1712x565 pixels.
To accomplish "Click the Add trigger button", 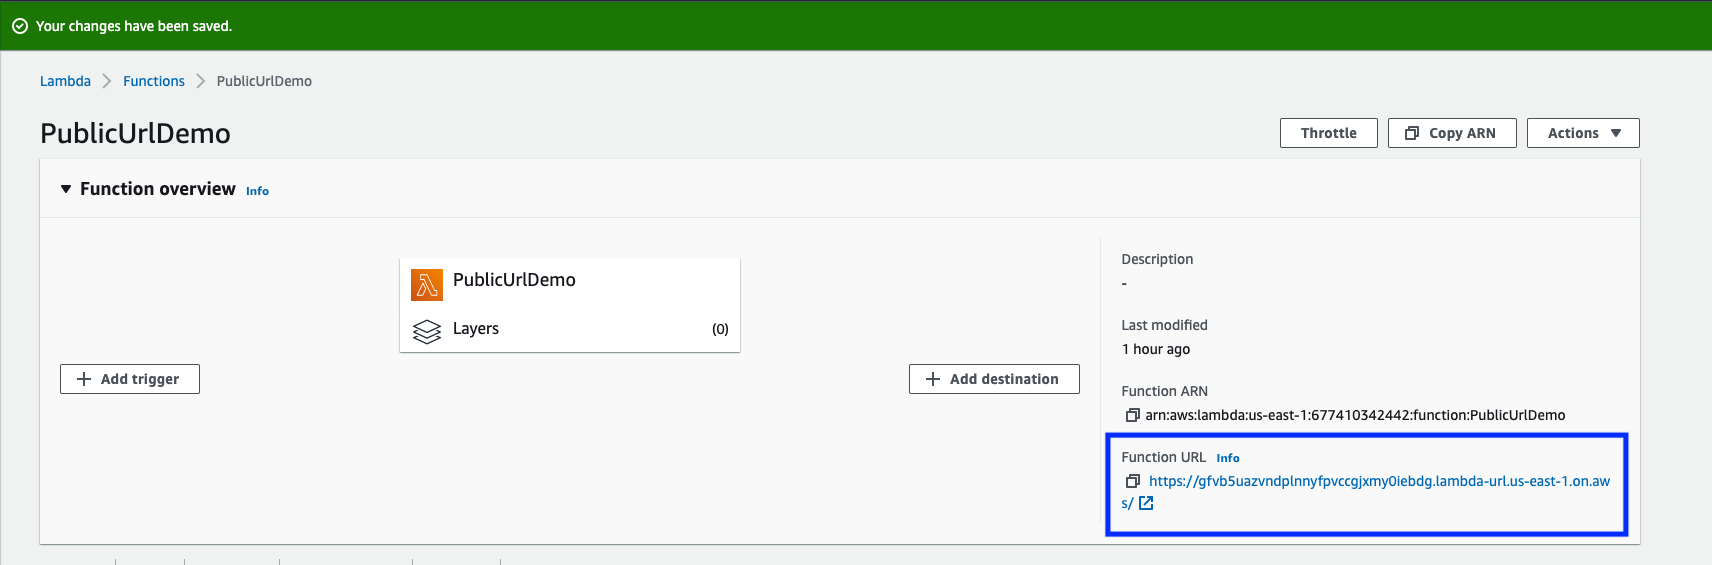I will point(130,379).
